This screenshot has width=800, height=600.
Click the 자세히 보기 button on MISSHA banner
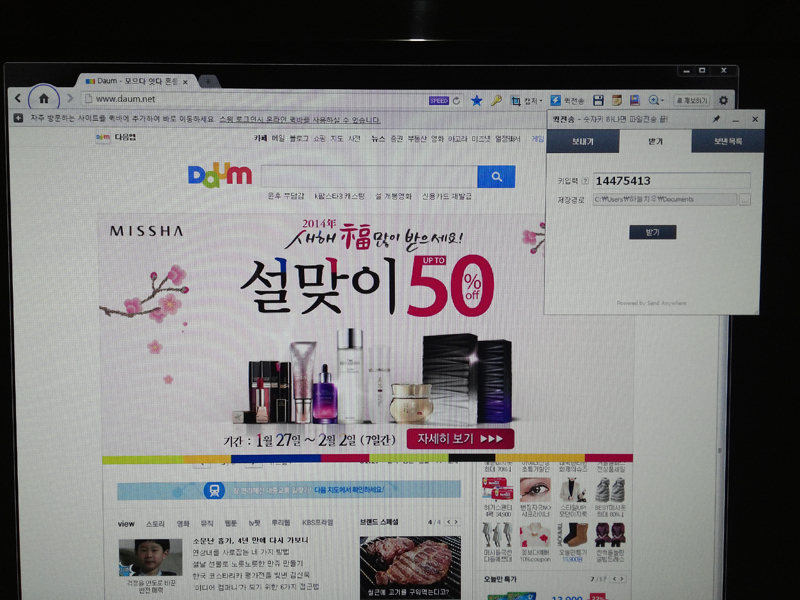pyautogui.click(x=460, y=439)
